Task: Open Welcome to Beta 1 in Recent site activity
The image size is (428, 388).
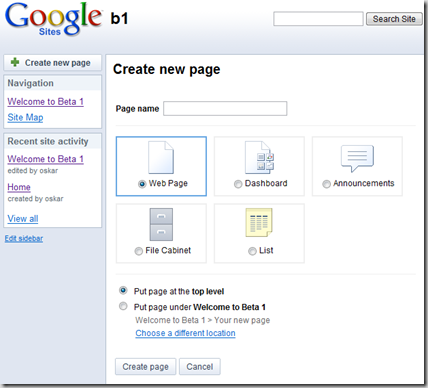Action: pos(45,159)
